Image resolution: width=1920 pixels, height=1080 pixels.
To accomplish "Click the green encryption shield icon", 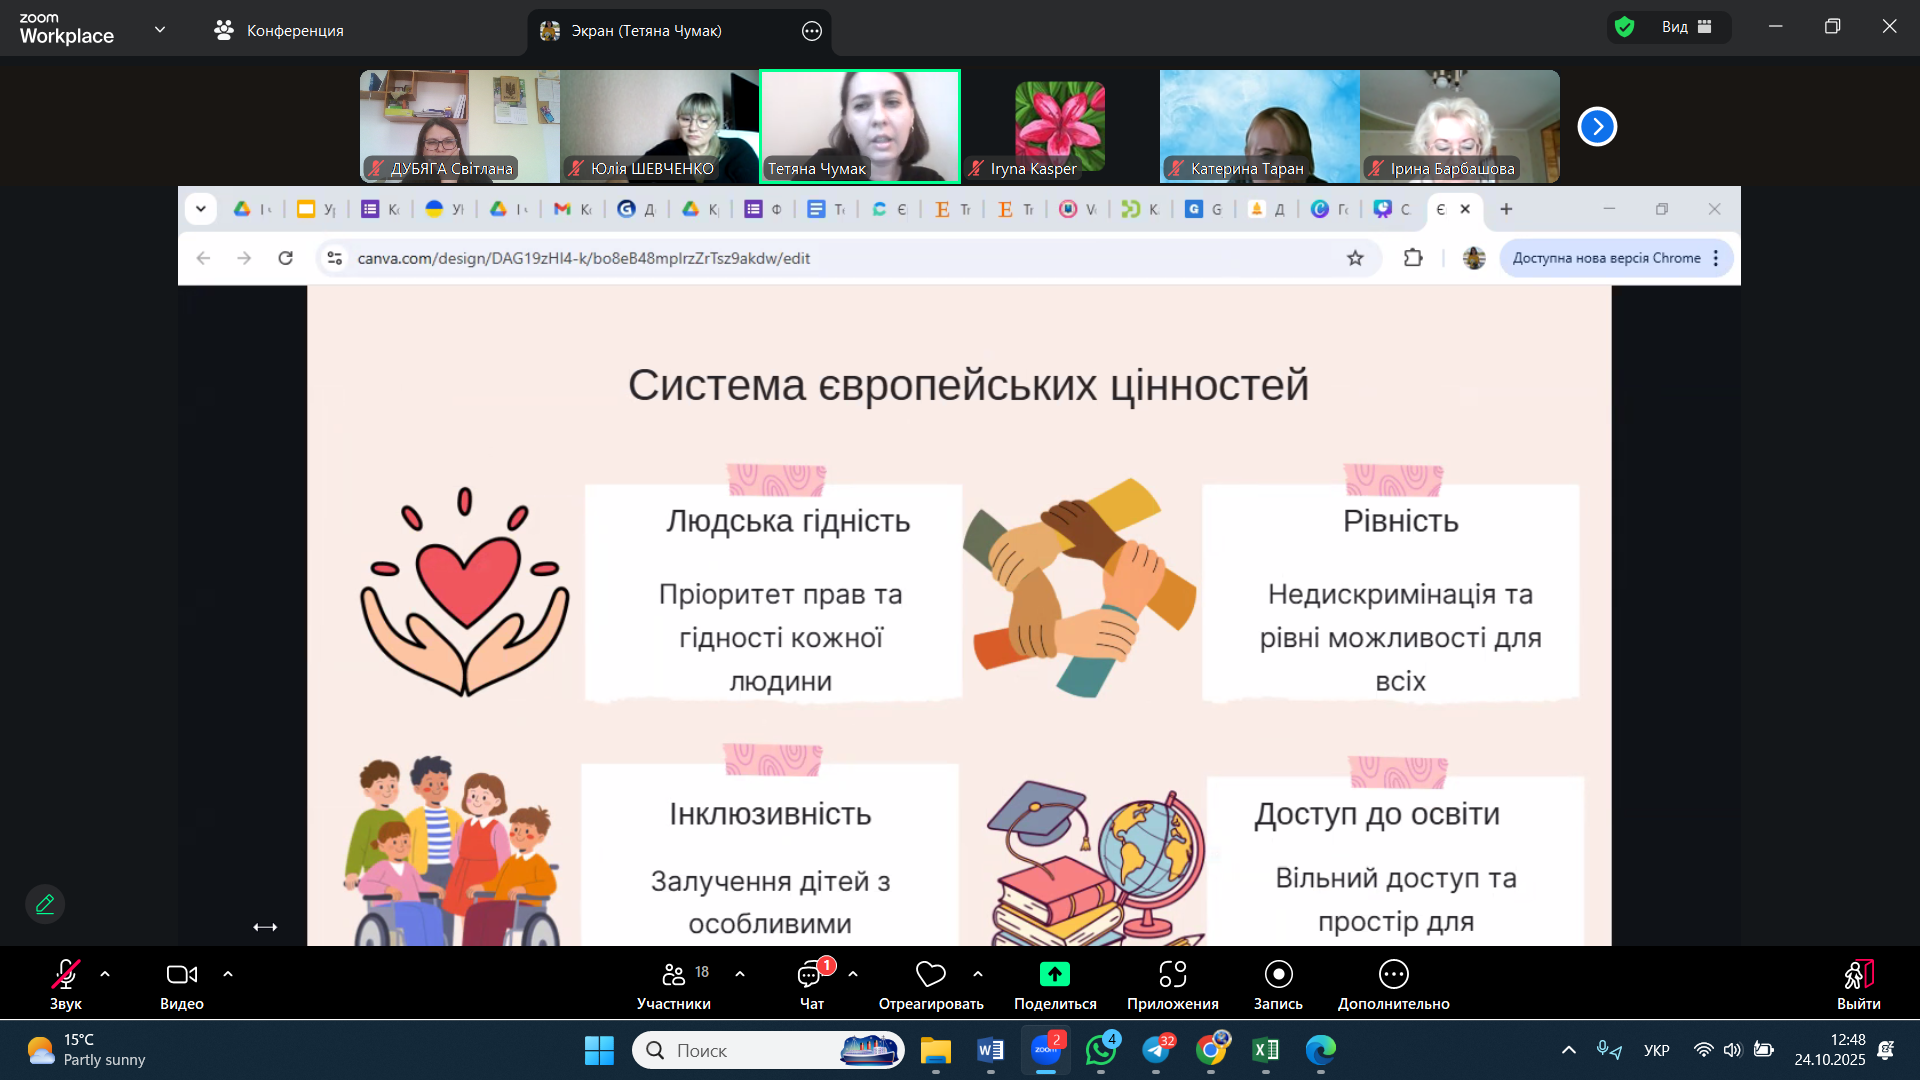I will [x=1625, y=27].
